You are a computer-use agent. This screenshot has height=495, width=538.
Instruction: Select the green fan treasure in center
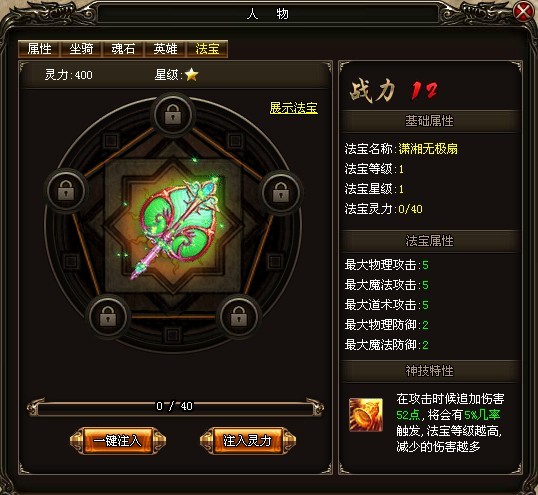click(174, 226)
